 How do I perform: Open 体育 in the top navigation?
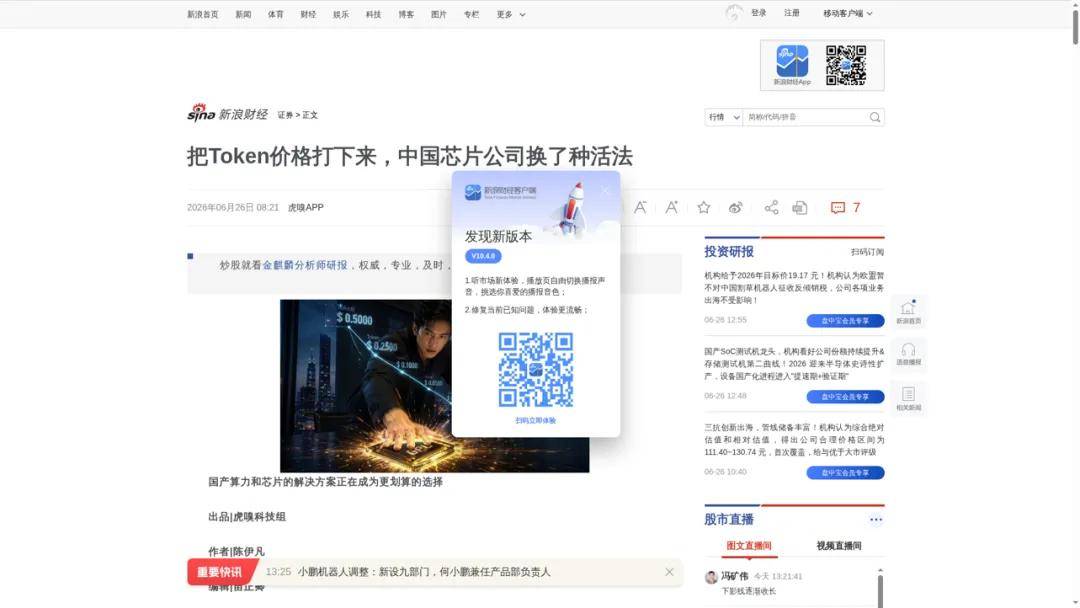pos(276,14)
